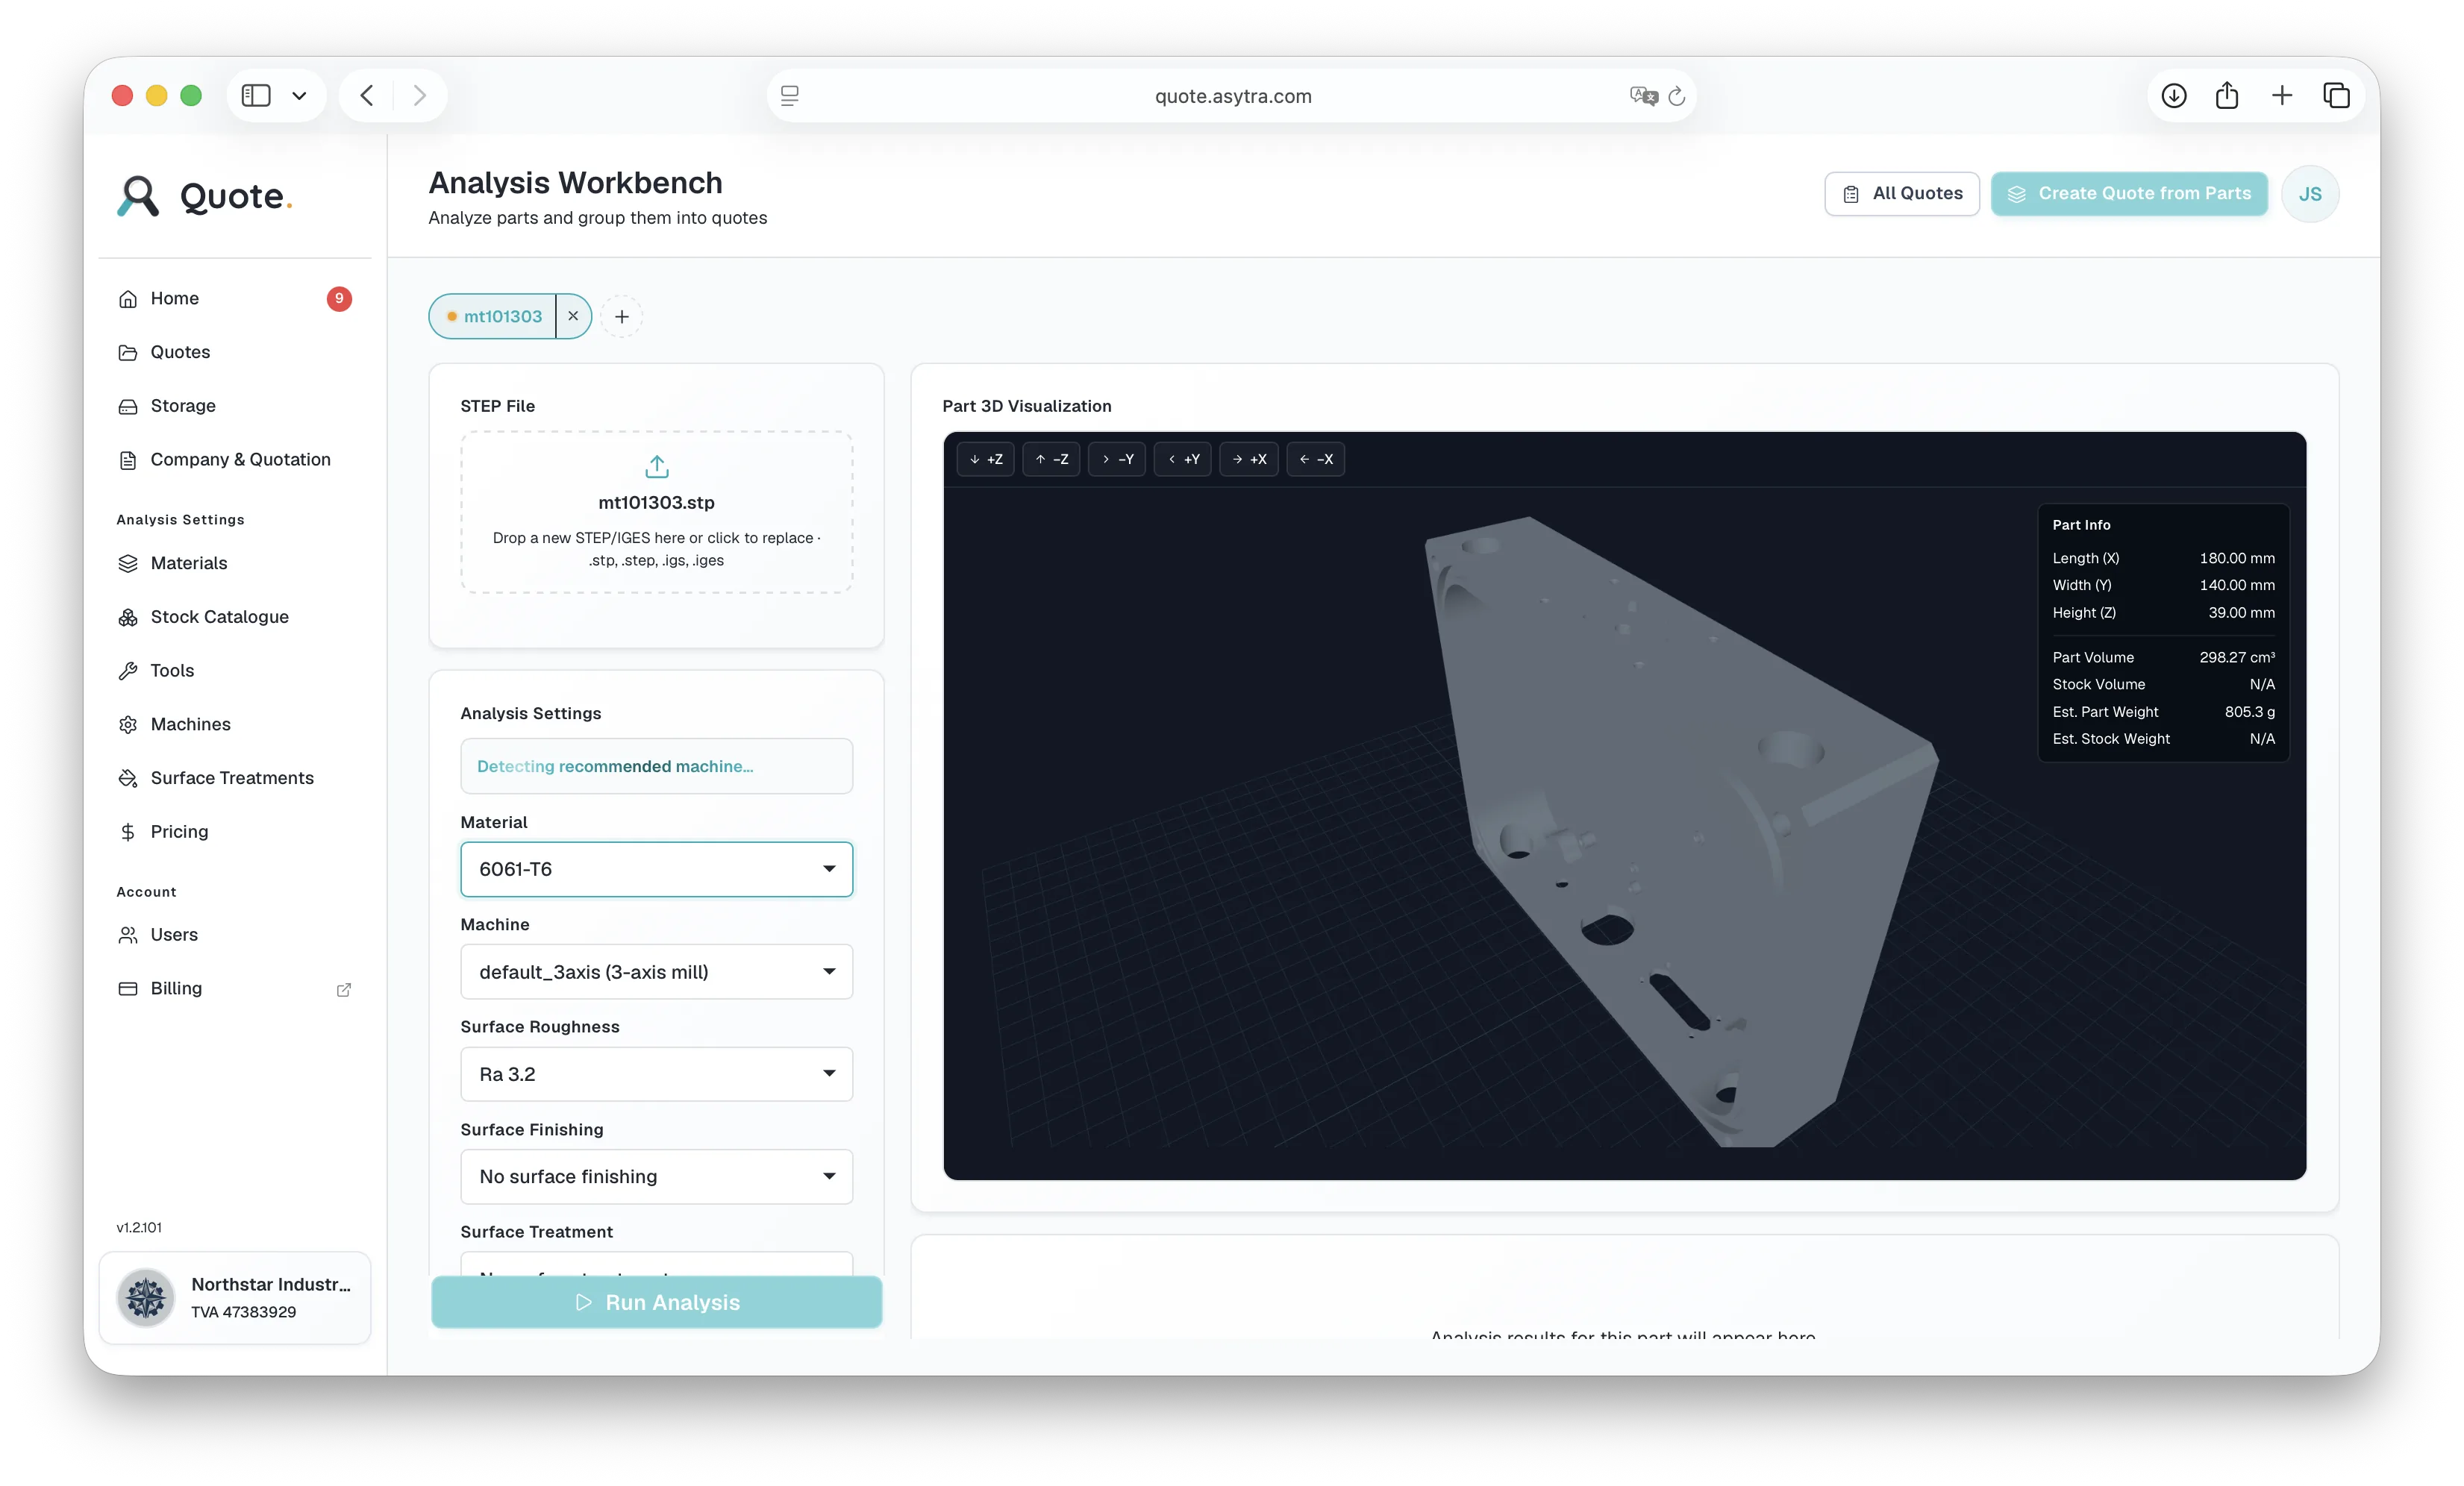Image resolution: width=2464 pixels, height=1486 pixels.
Task: Open the Machines settings page
Action: (234, 724)
